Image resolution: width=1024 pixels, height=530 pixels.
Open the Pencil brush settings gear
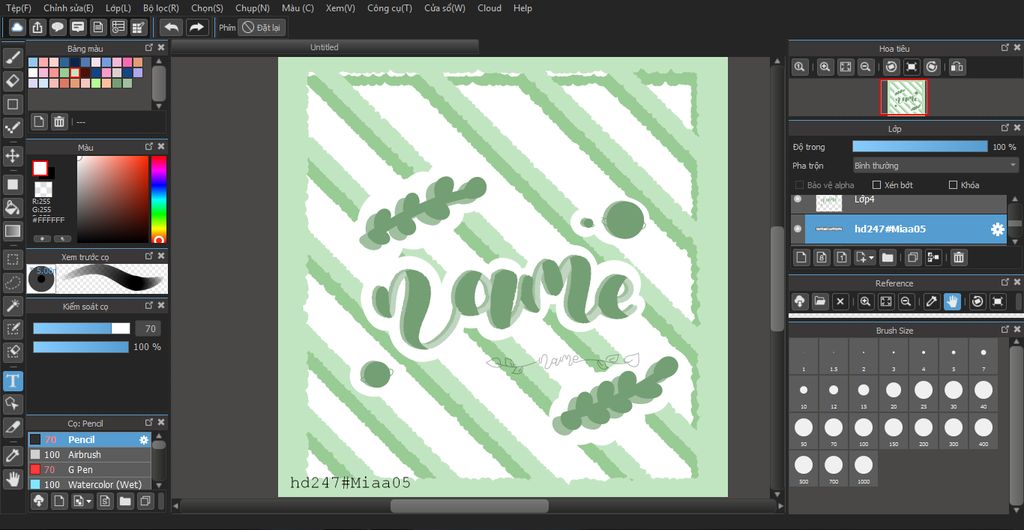[x=143, y=440]
